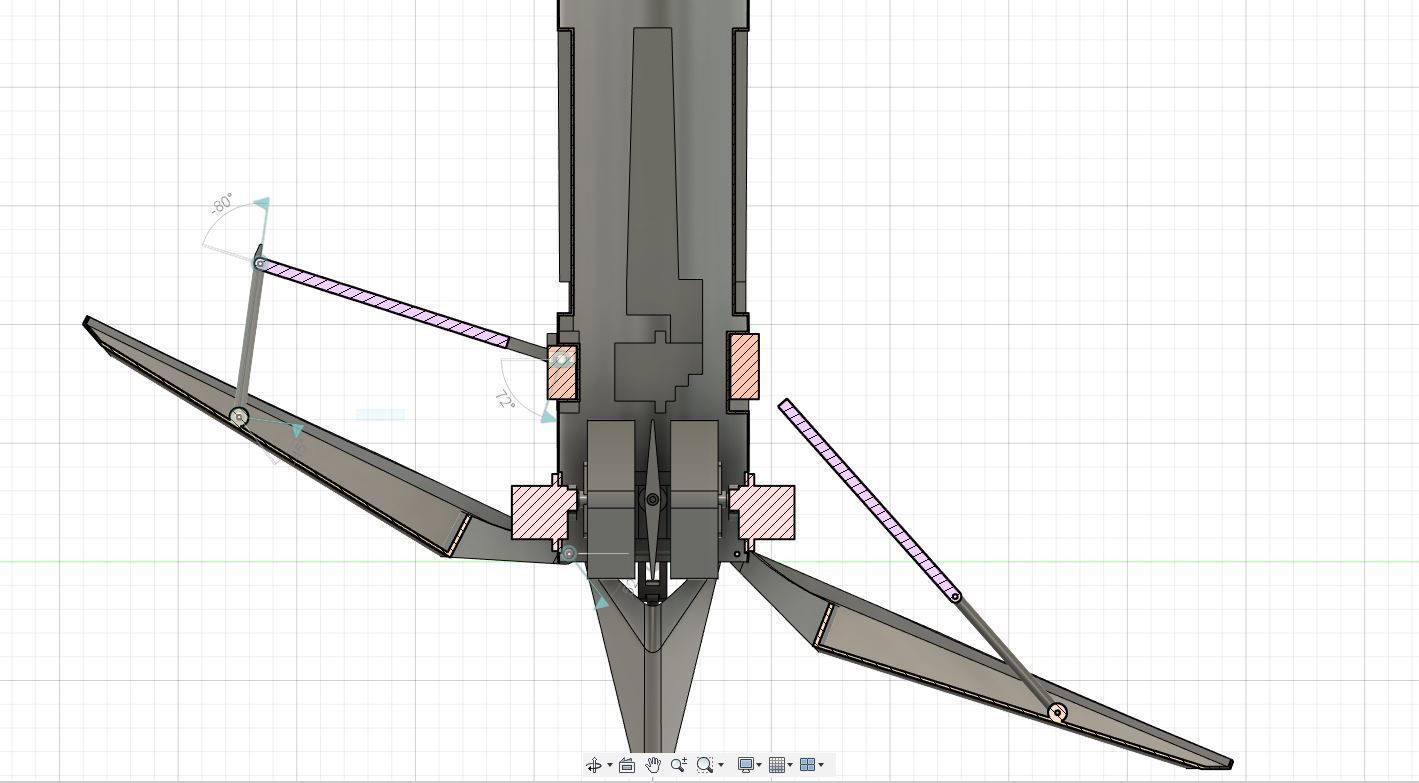Click the rotation arrow near -80° arc
This screenshot has width=1419, height=783.
(x=262, y=204)
